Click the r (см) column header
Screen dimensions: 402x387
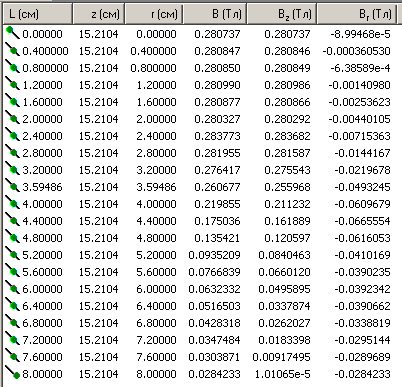(154, 14)
